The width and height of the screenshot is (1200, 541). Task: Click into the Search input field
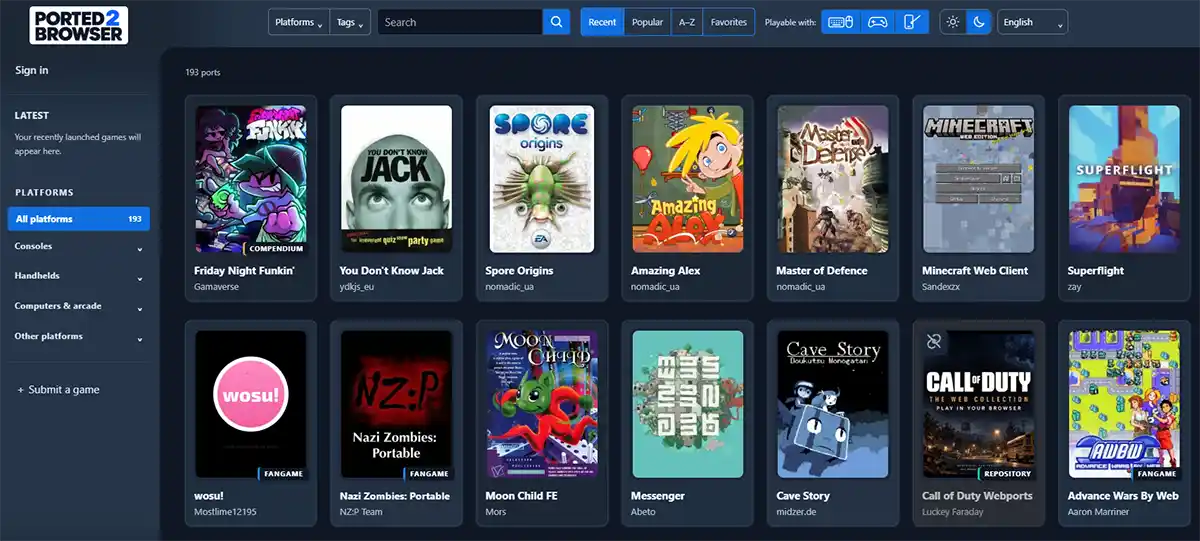(460, 22)
